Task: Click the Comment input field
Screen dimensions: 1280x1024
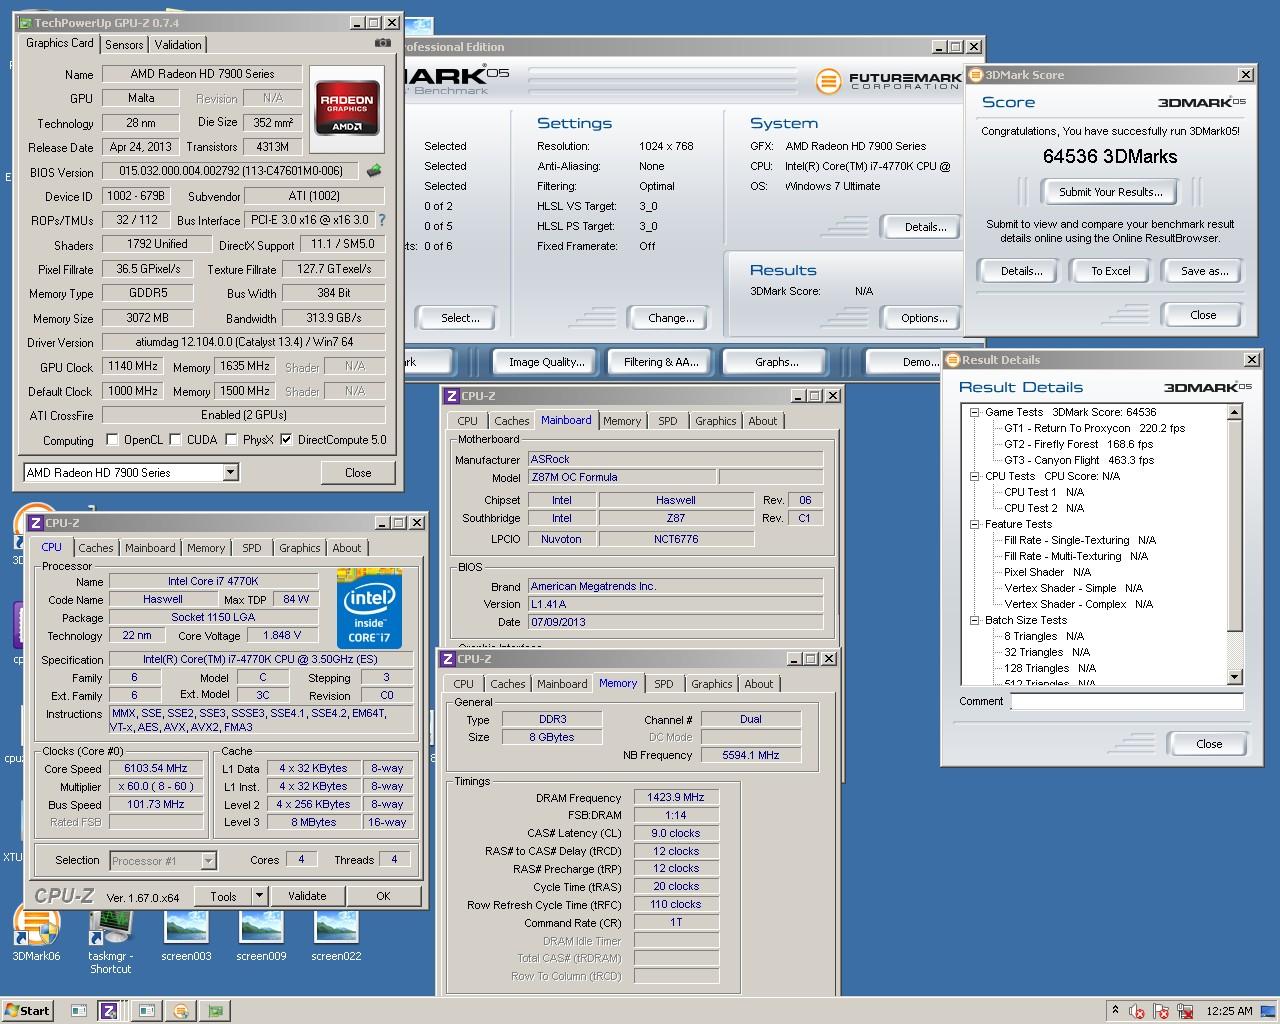Action: point(1126,702)
